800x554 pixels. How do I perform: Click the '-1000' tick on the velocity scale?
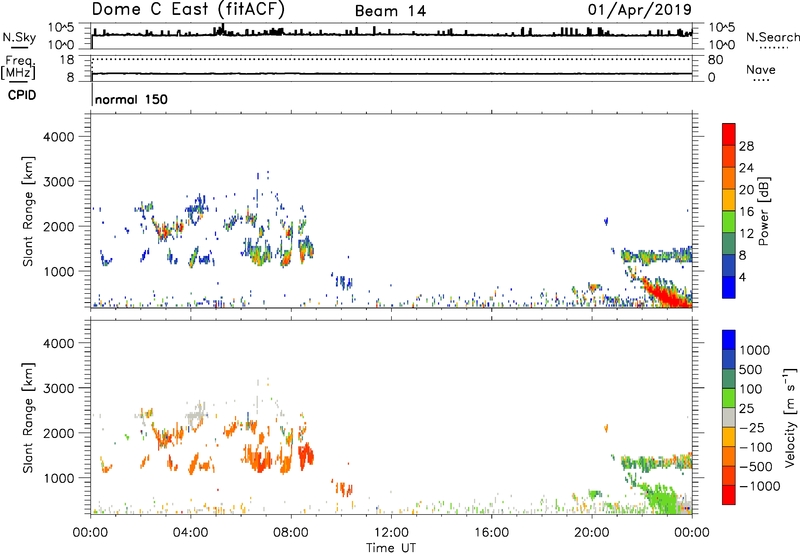click(x=759, y=486)
